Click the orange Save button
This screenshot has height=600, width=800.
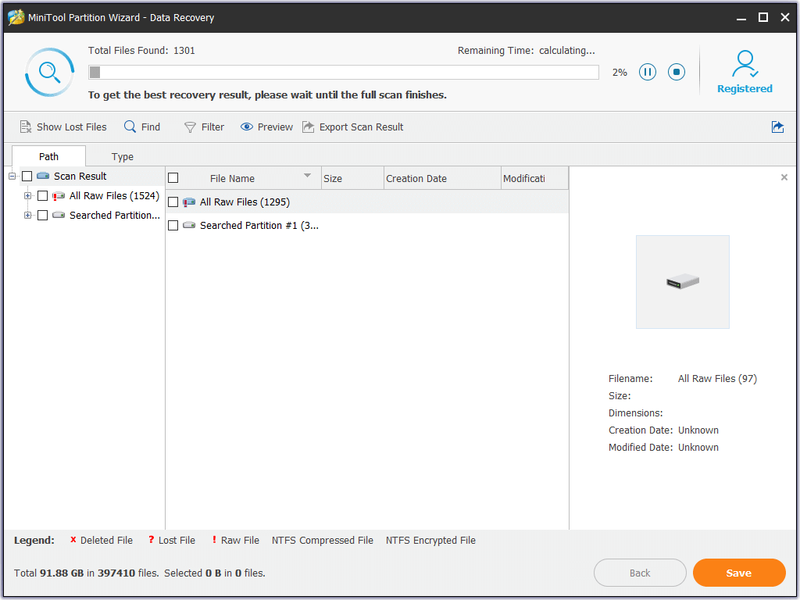739,573
